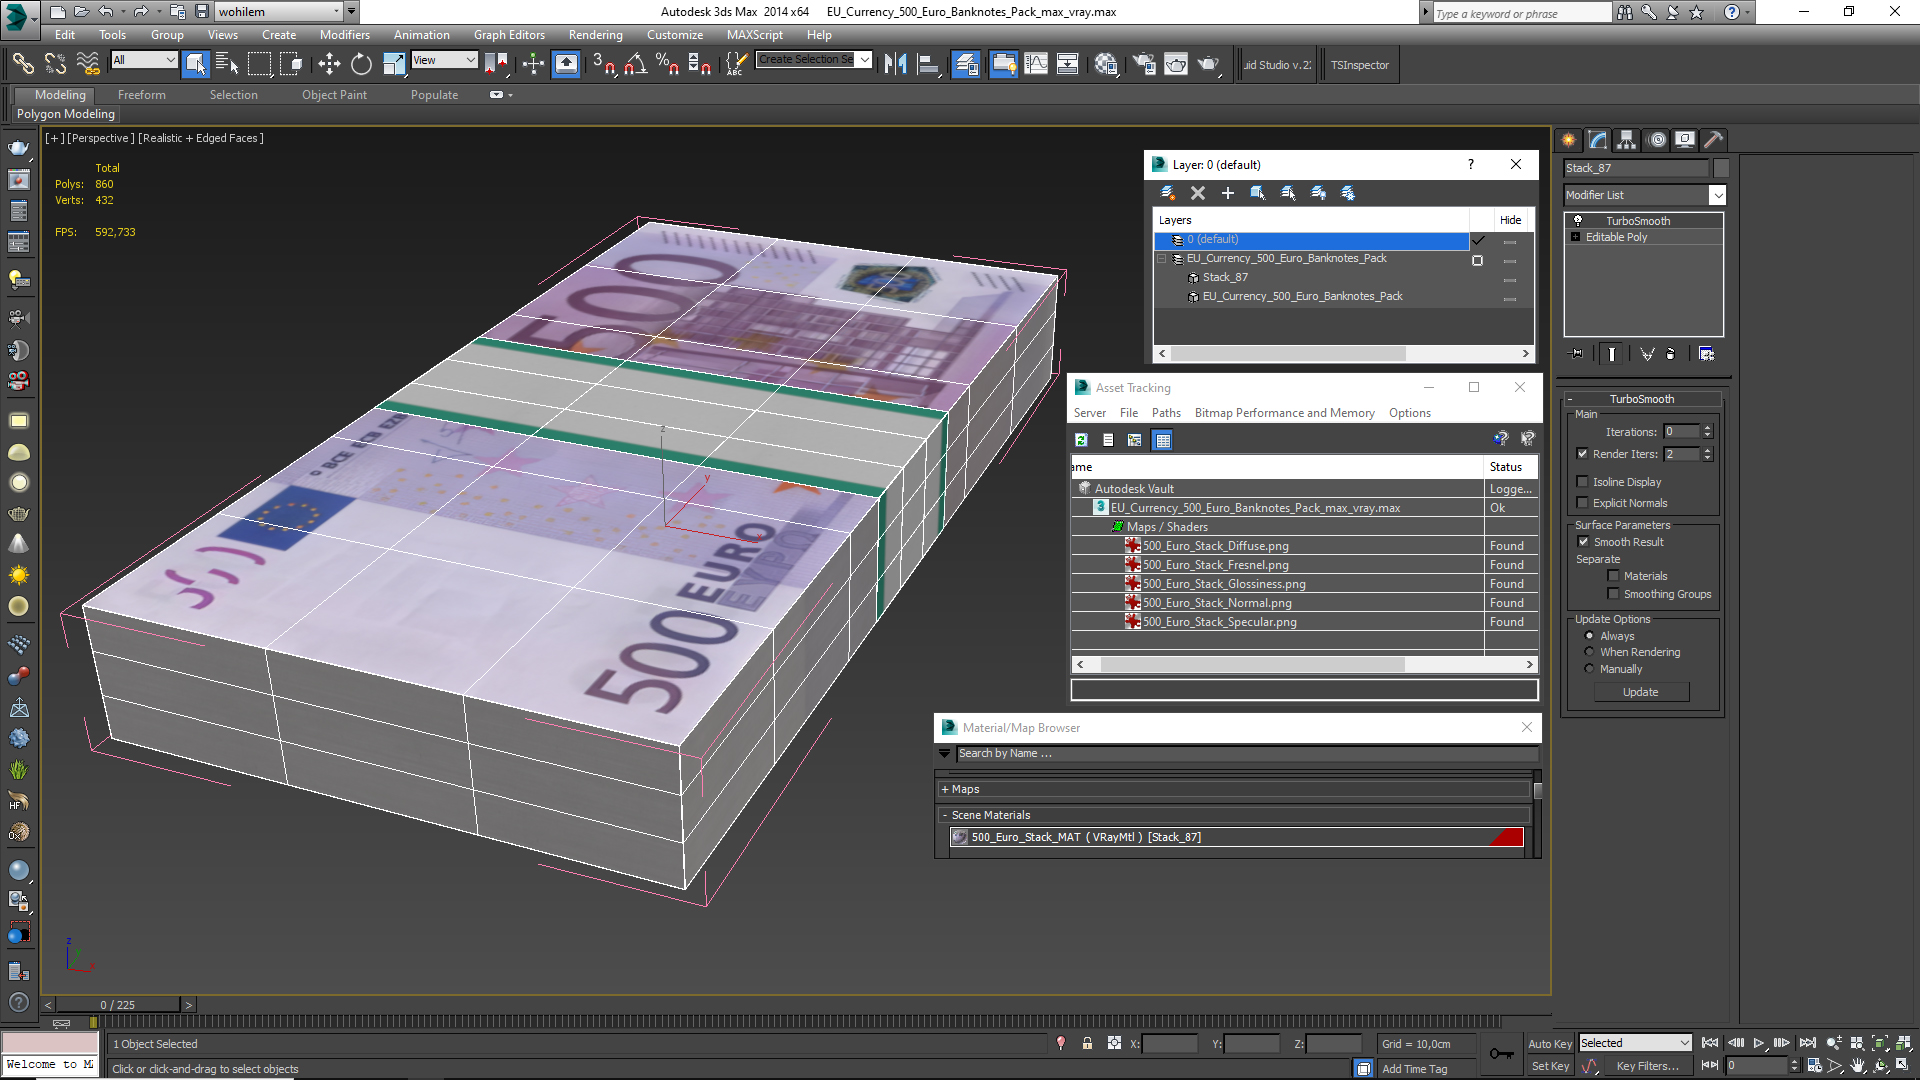
Task: Click the Link selection tool
Action: 22,65
